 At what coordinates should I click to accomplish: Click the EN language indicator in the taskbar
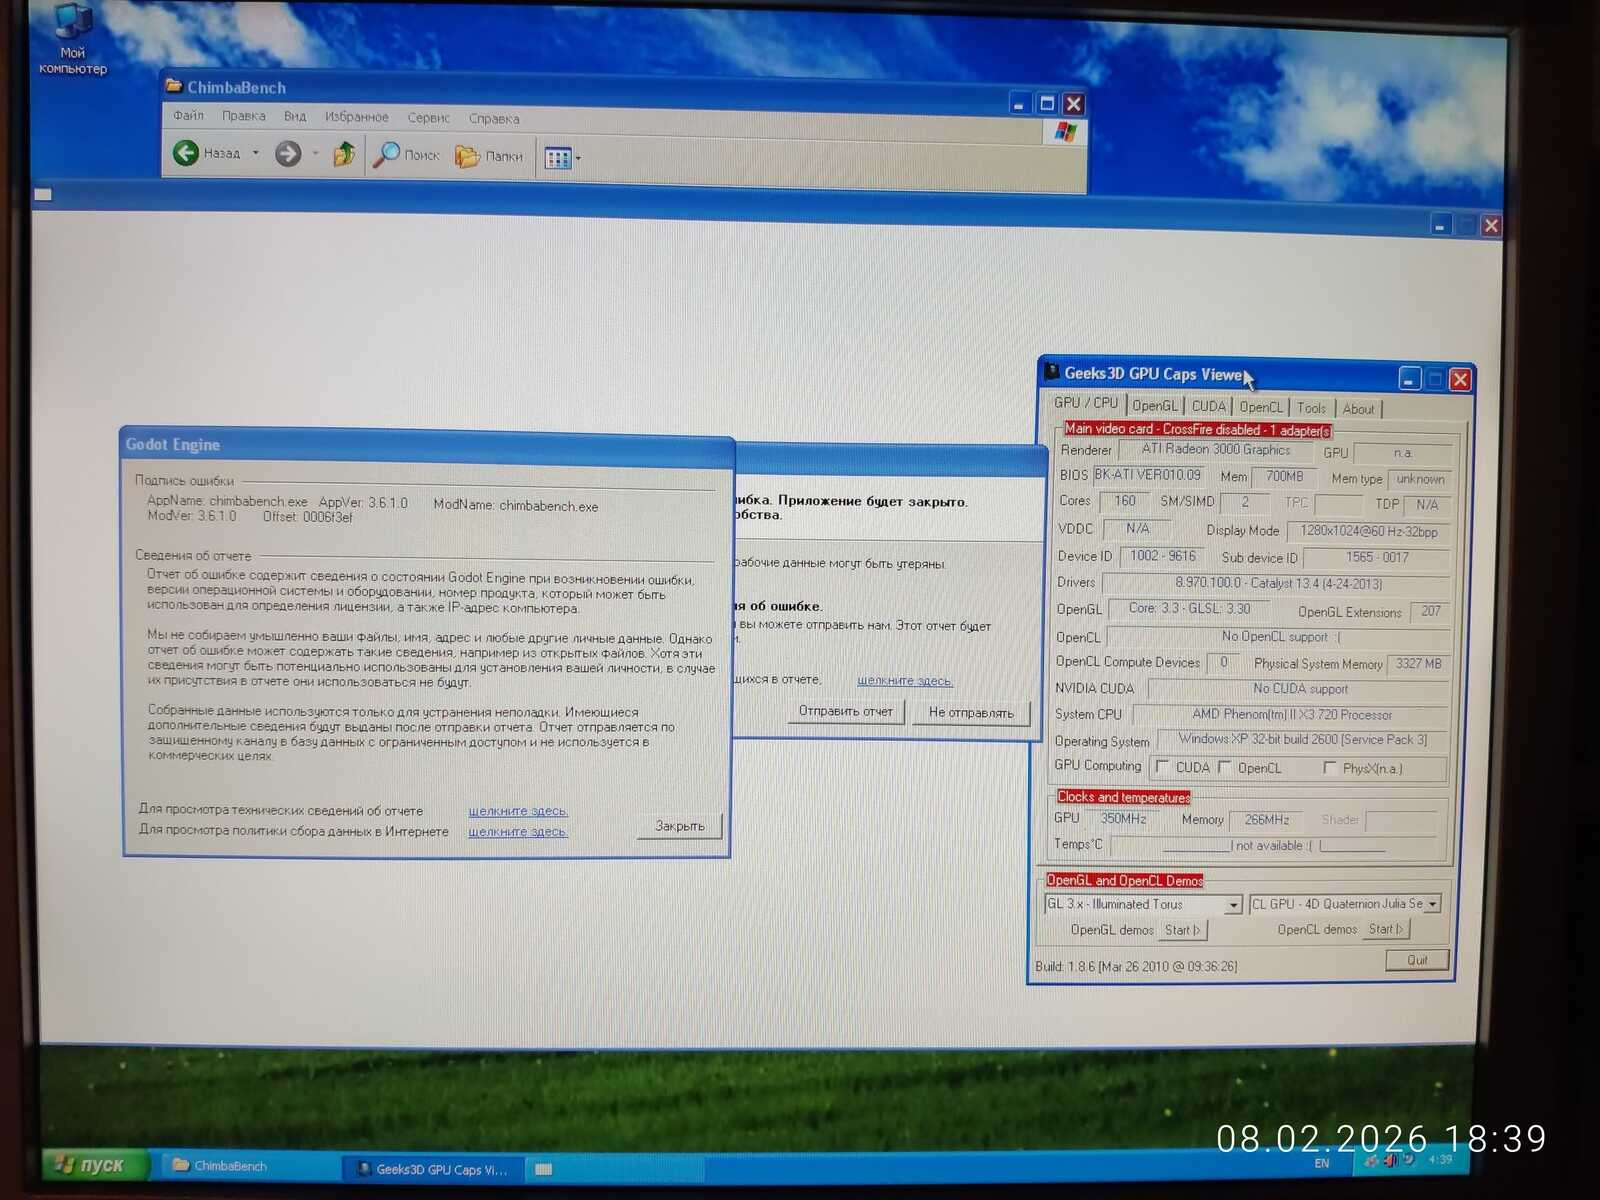[x=1322, y=1163]
